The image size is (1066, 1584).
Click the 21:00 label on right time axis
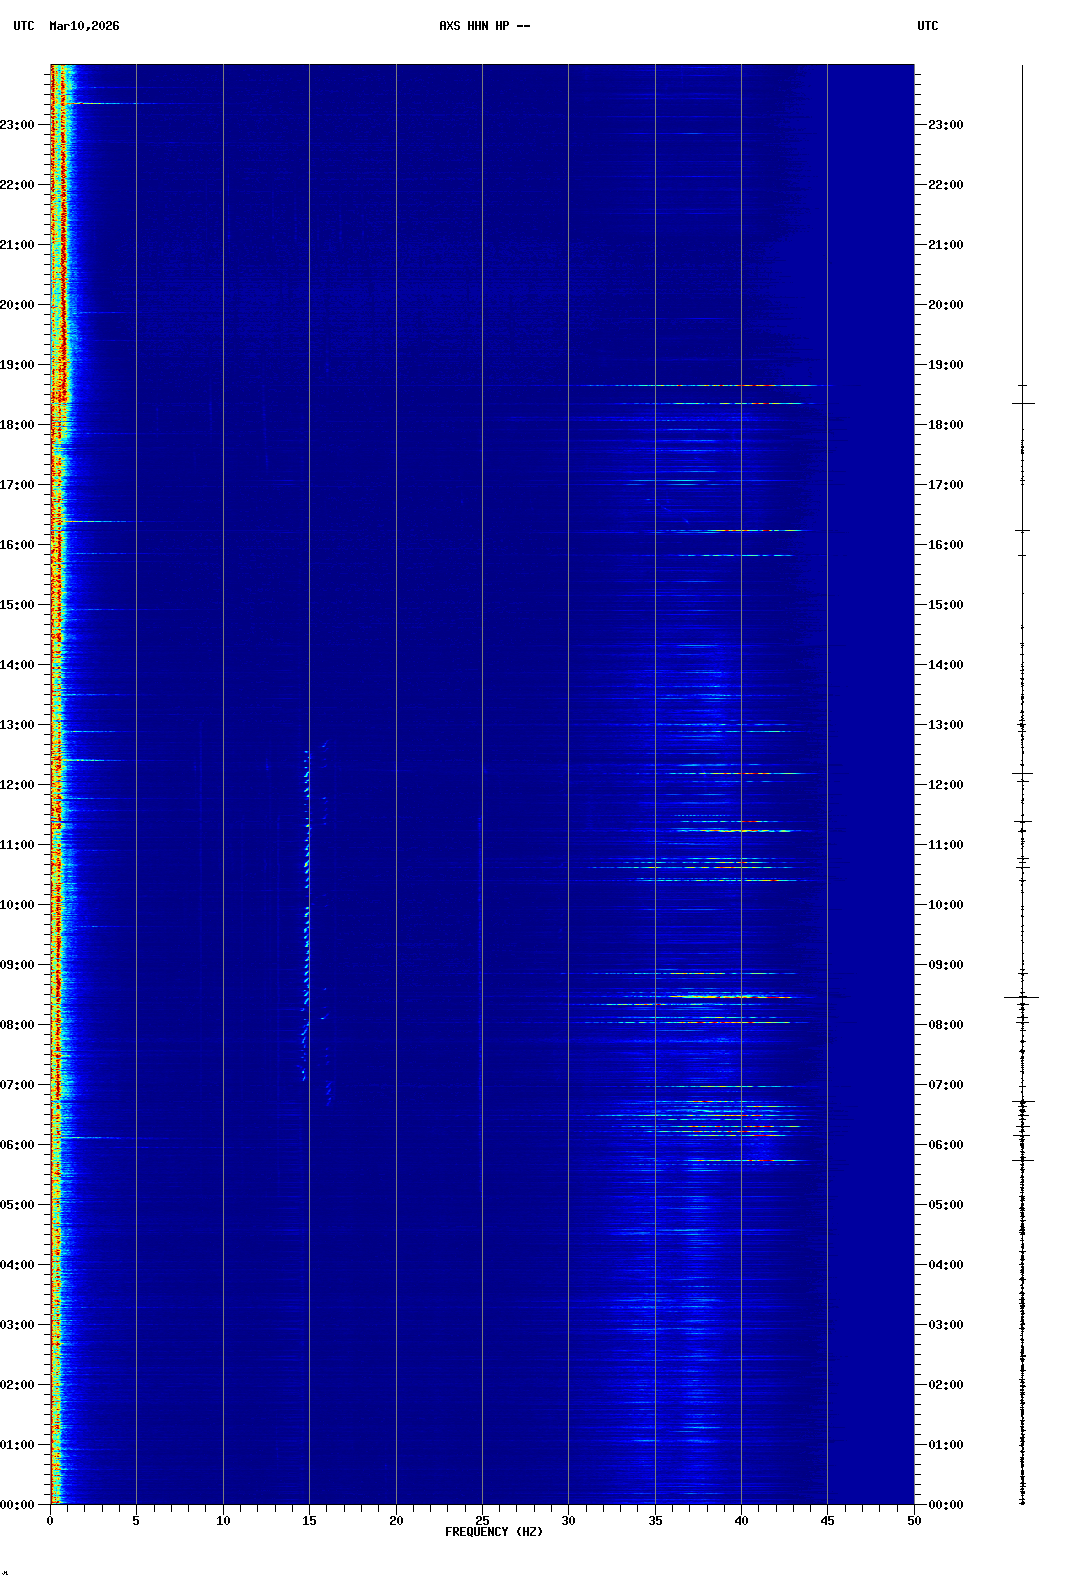point(945,245)
